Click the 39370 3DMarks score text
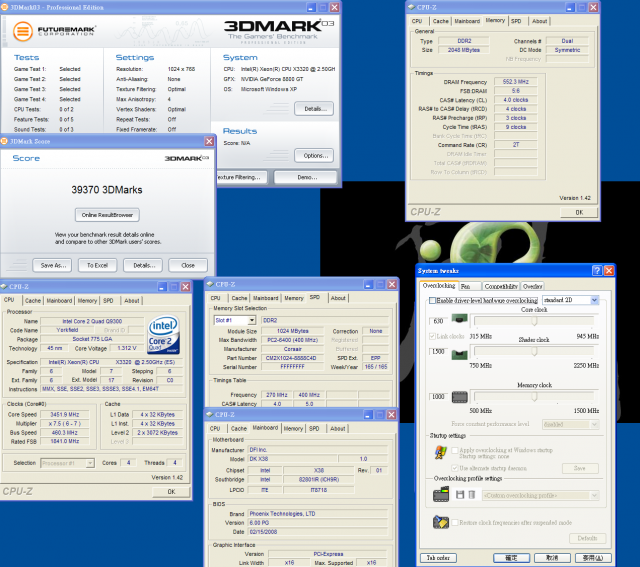 point(107,190)
